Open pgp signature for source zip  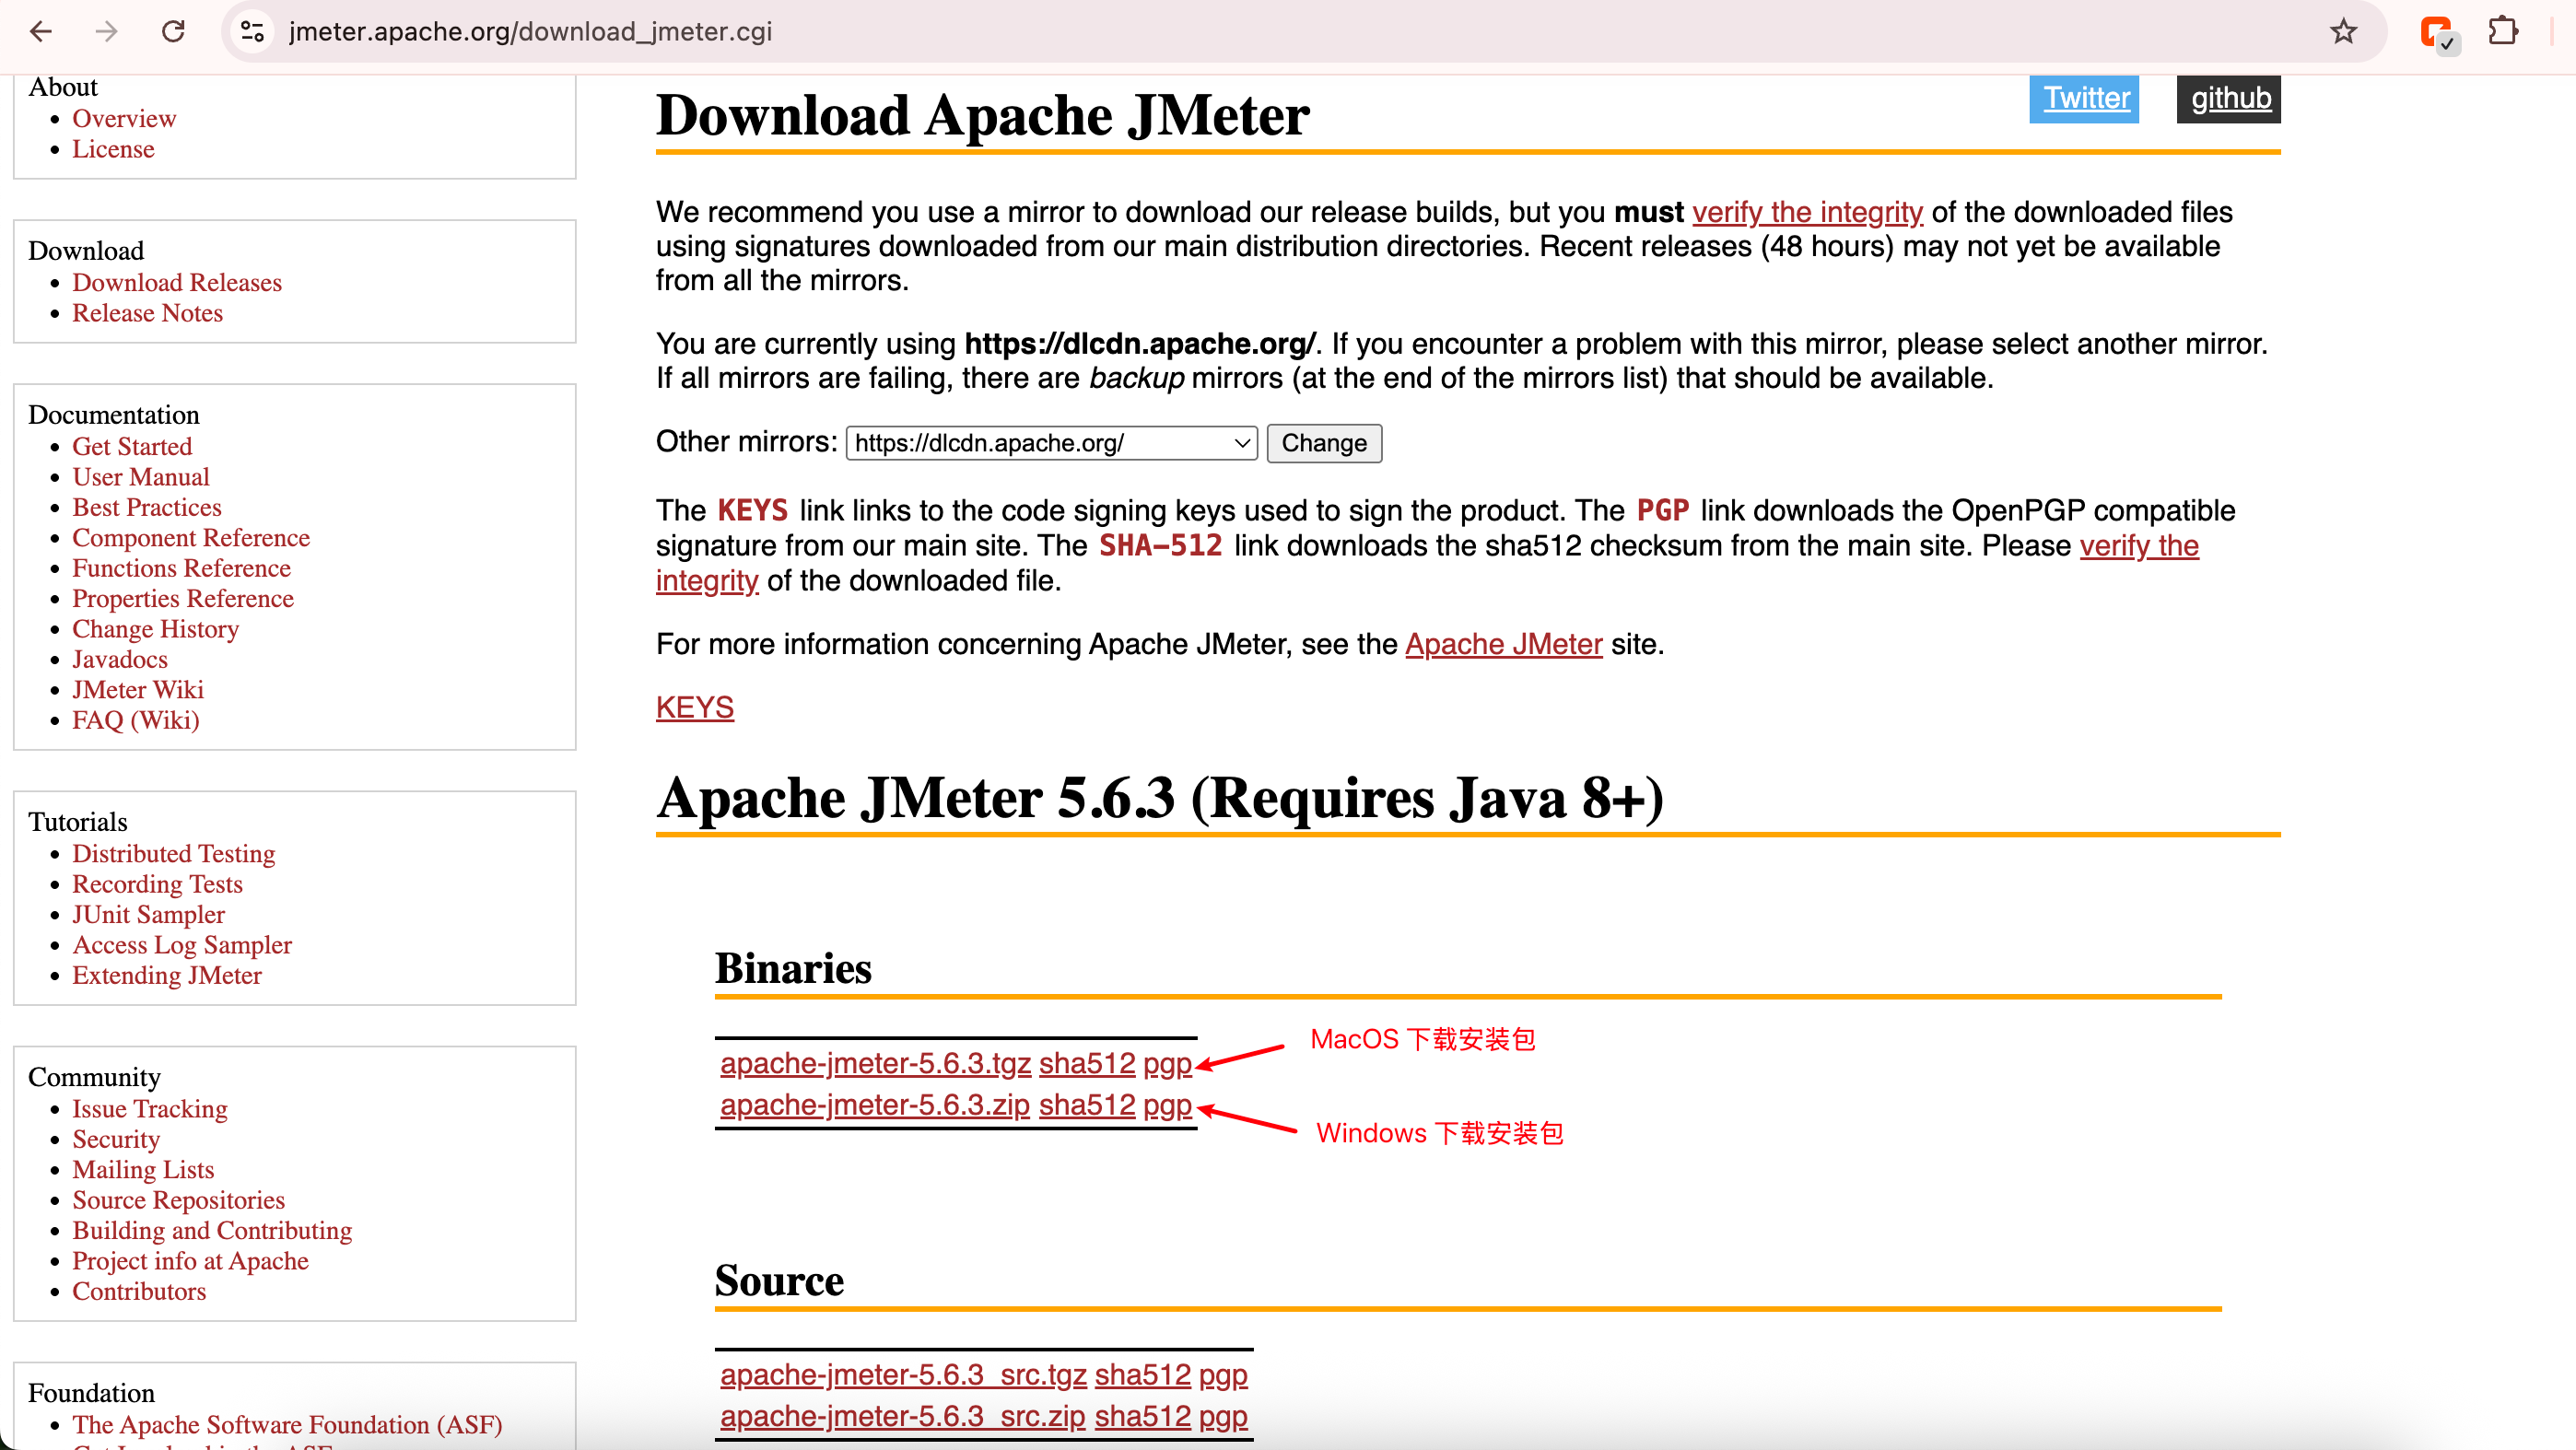point(1223,1417)
